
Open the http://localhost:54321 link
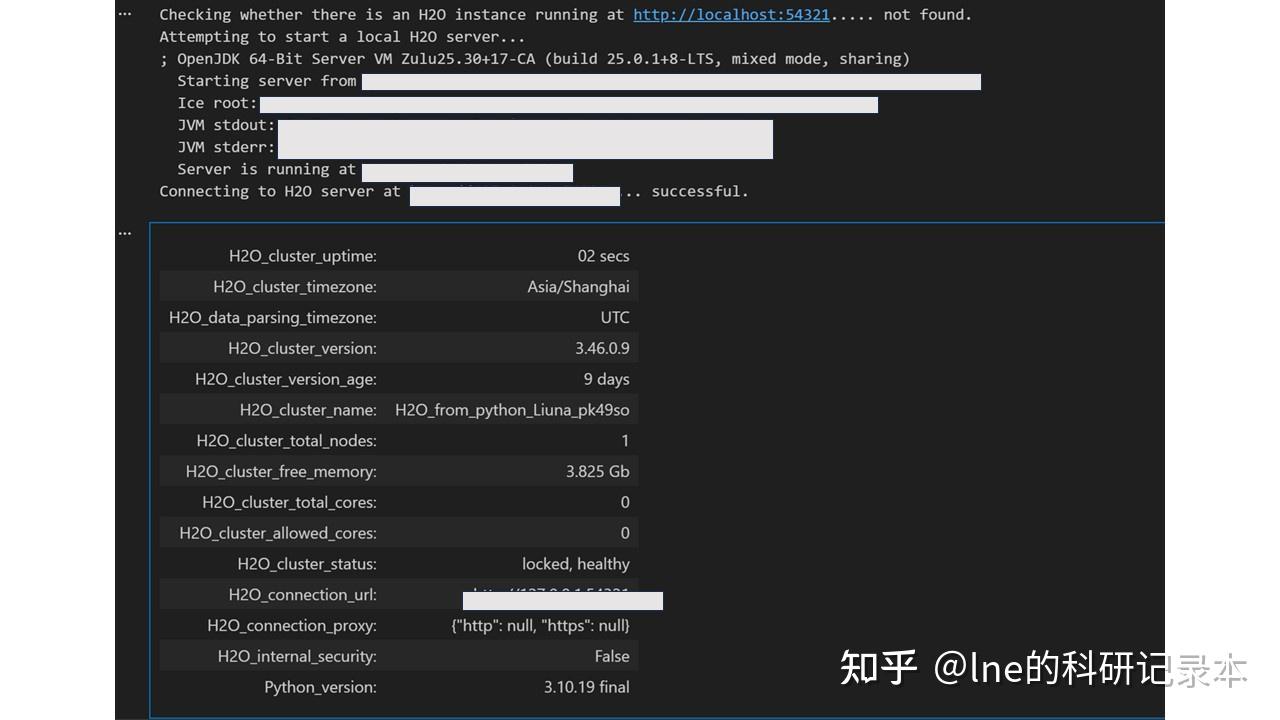(730, 14)
